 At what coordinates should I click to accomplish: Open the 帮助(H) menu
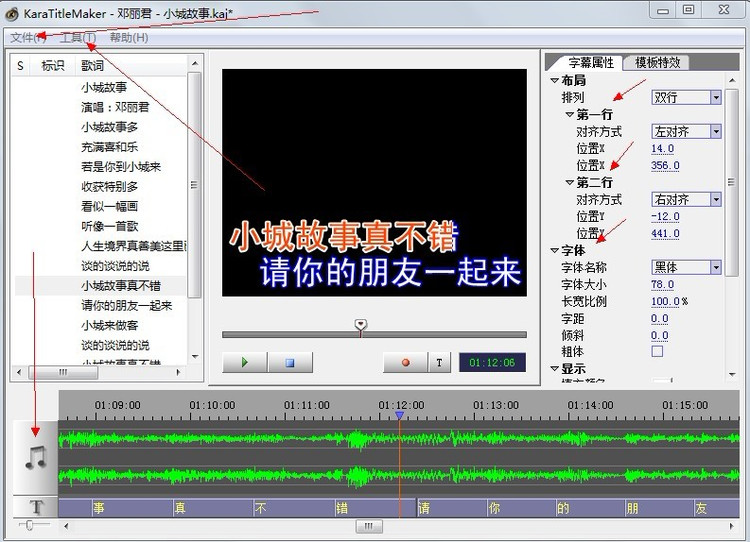point(129,38)
